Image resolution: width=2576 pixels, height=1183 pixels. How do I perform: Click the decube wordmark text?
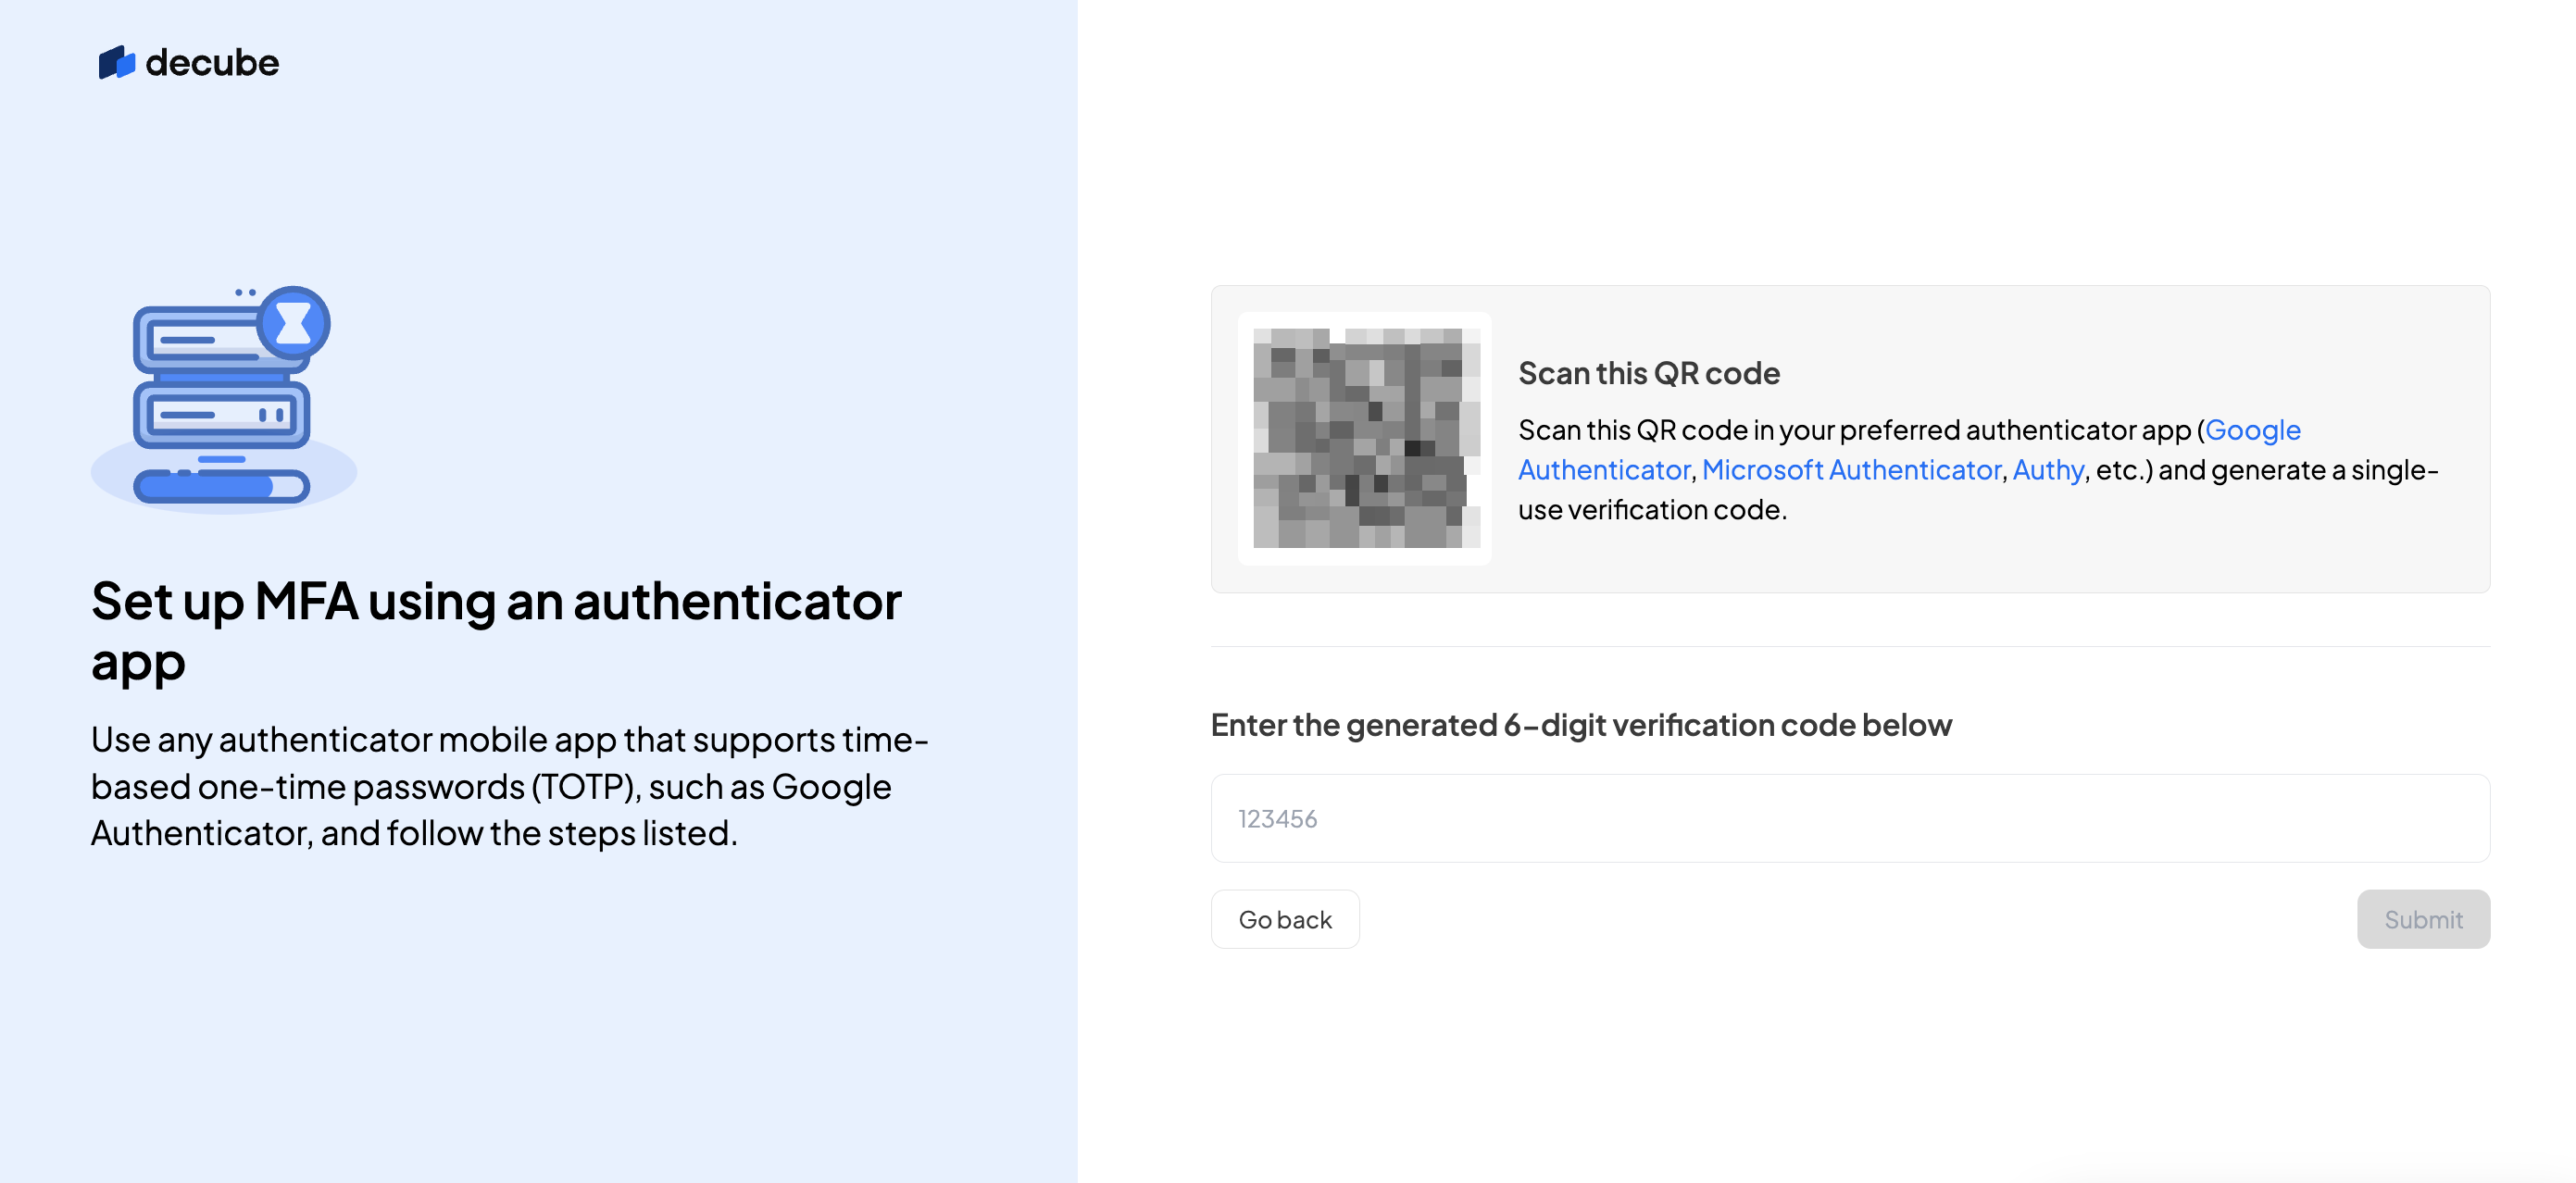pos(212,63)
